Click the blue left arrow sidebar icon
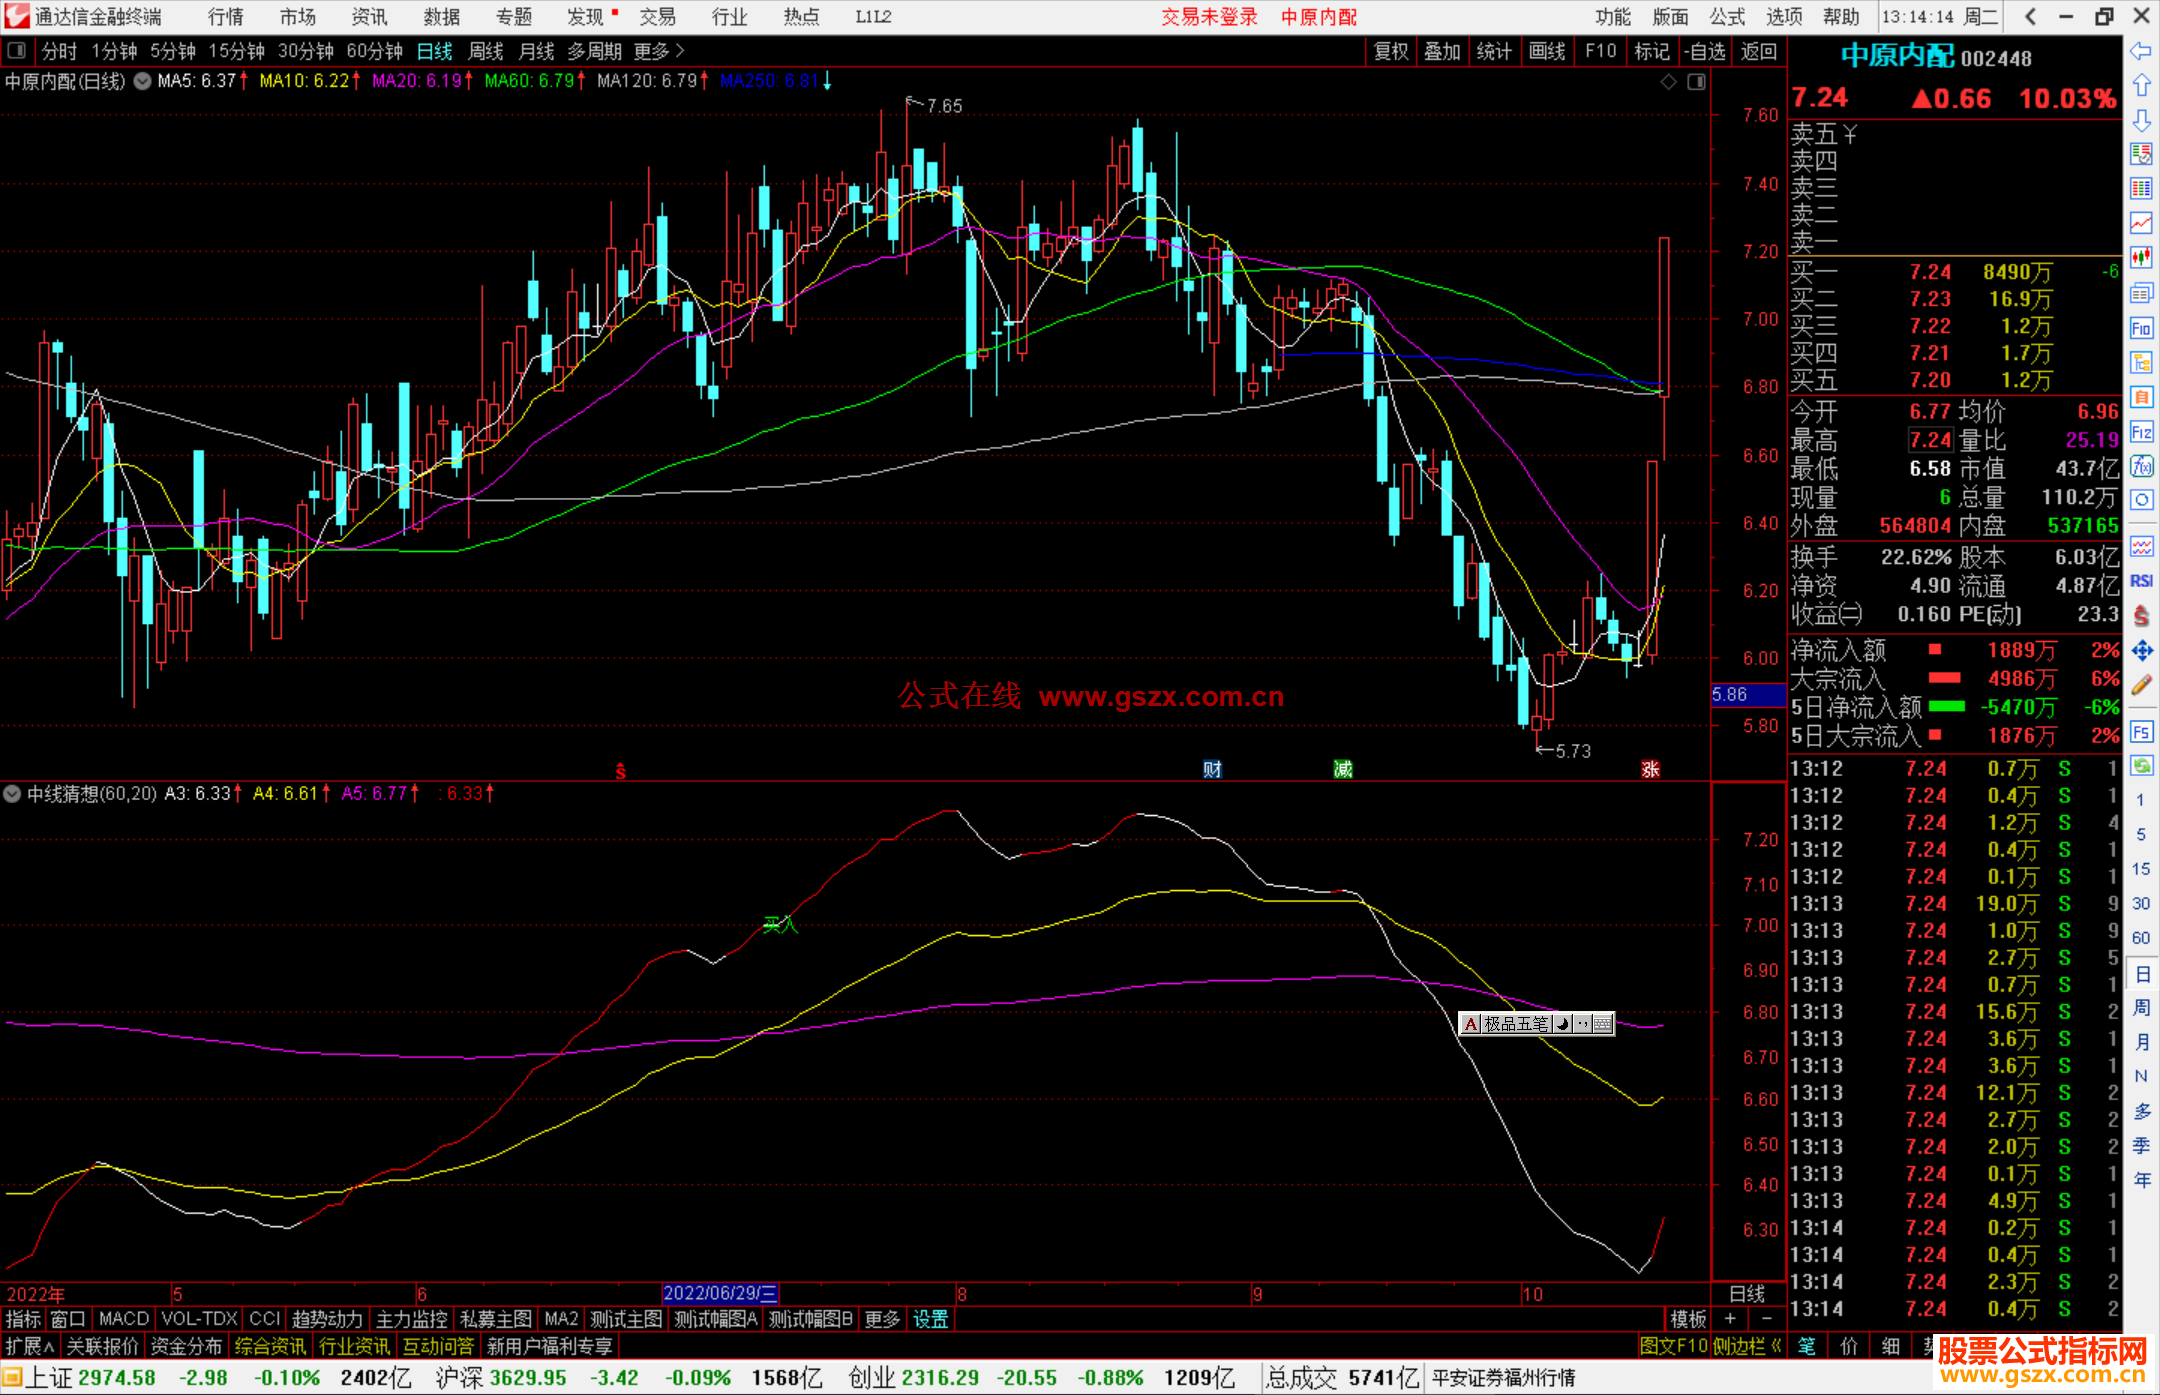The image size is (2160, 1395). coord(2141,51)
